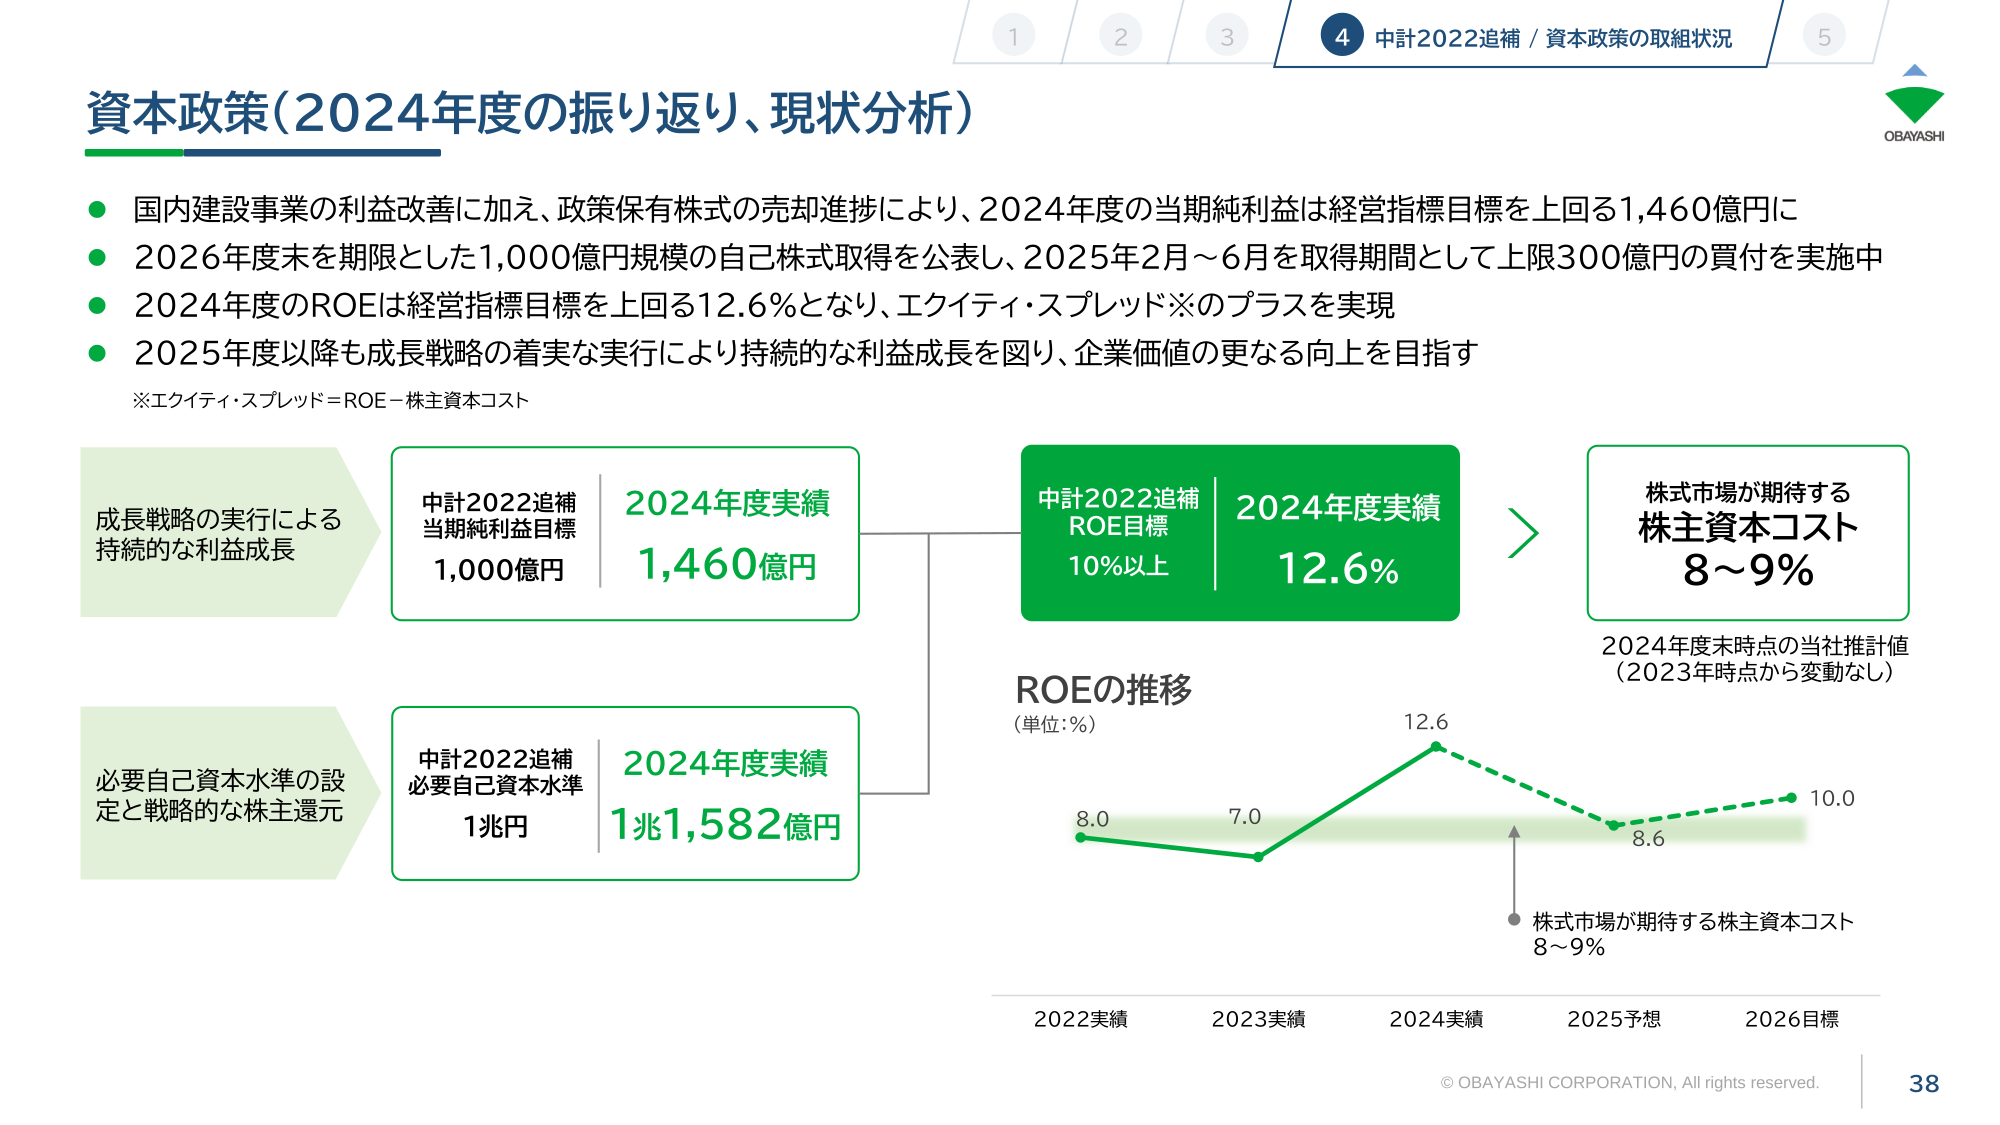Click the axis label 2024実績

click(1436, 1019)
